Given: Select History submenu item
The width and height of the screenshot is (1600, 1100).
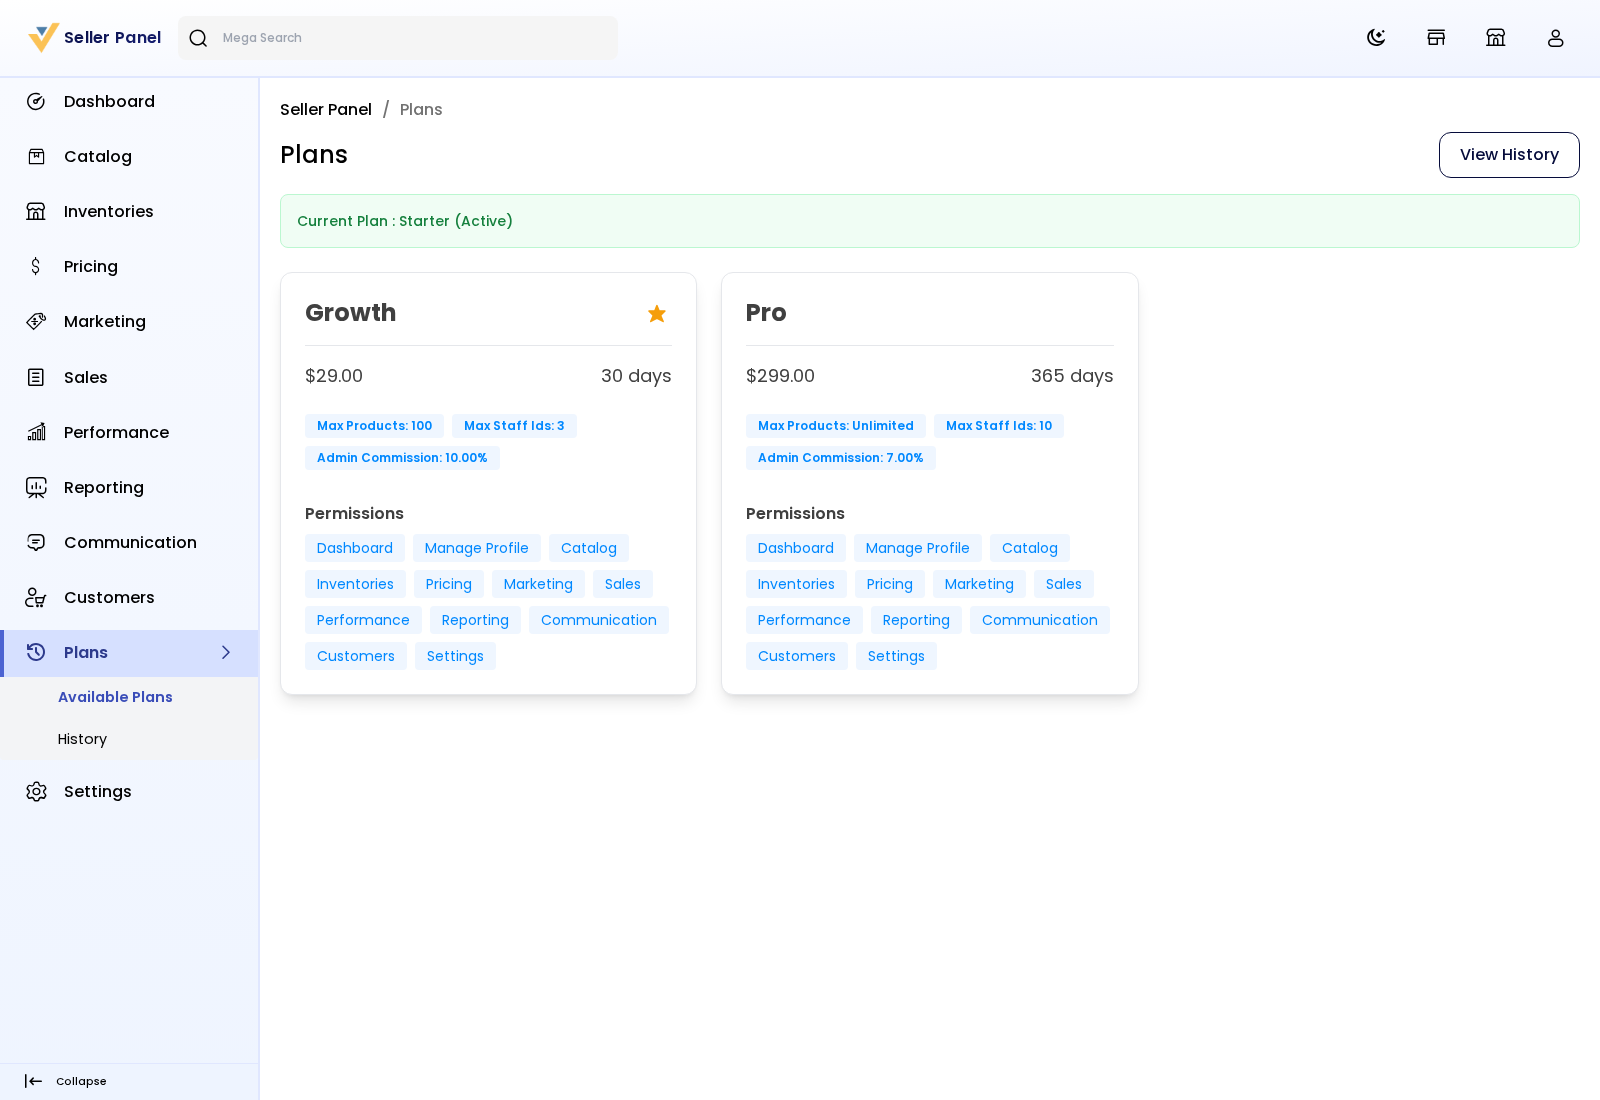Looking at the screenshot, I should (82, 740).
